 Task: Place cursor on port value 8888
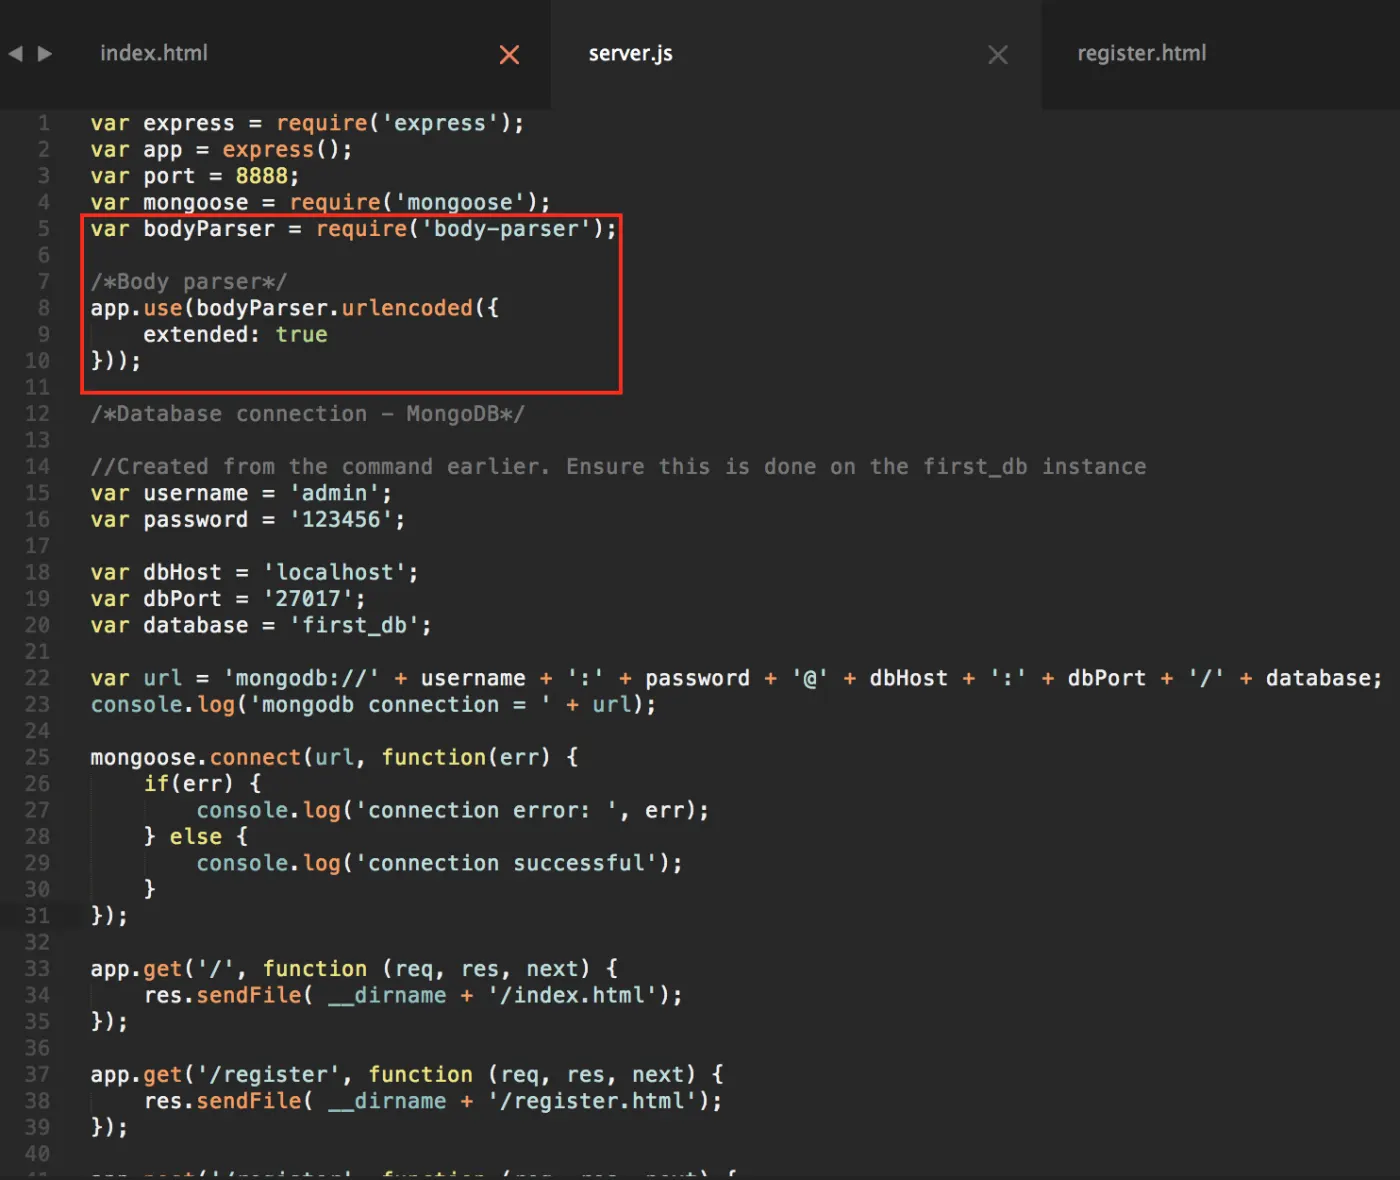coord(261,176)
